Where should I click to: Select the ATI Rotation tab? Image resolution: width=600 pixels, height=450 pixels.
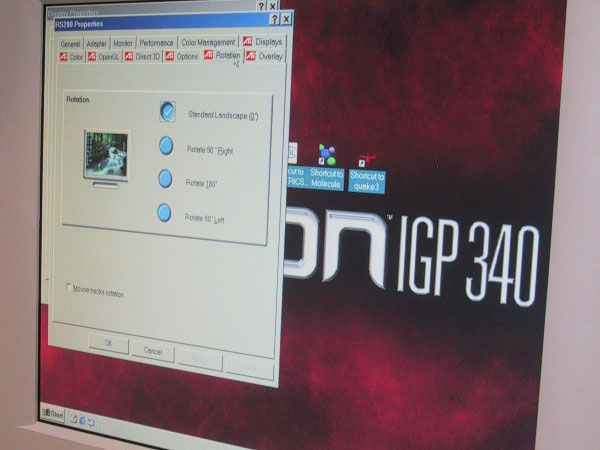click(222, 55)
